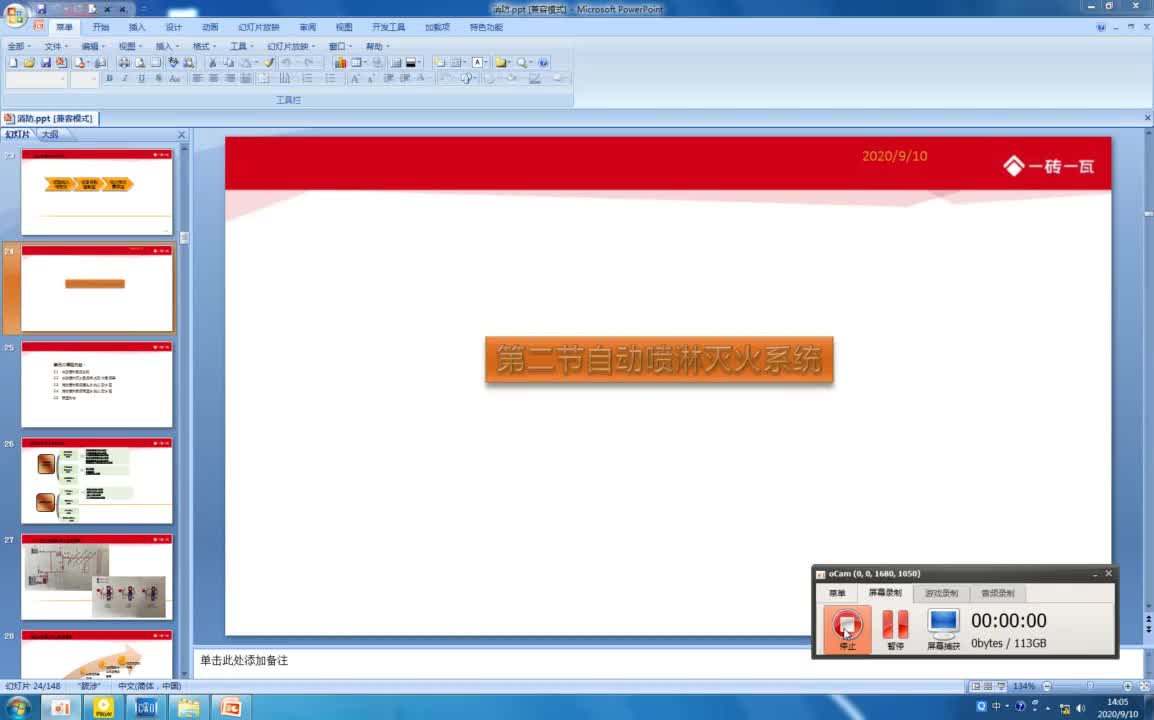This screenshot has width=1154, height=720.
Task: Toggle Bold formatting
Action: click(109, 78)
